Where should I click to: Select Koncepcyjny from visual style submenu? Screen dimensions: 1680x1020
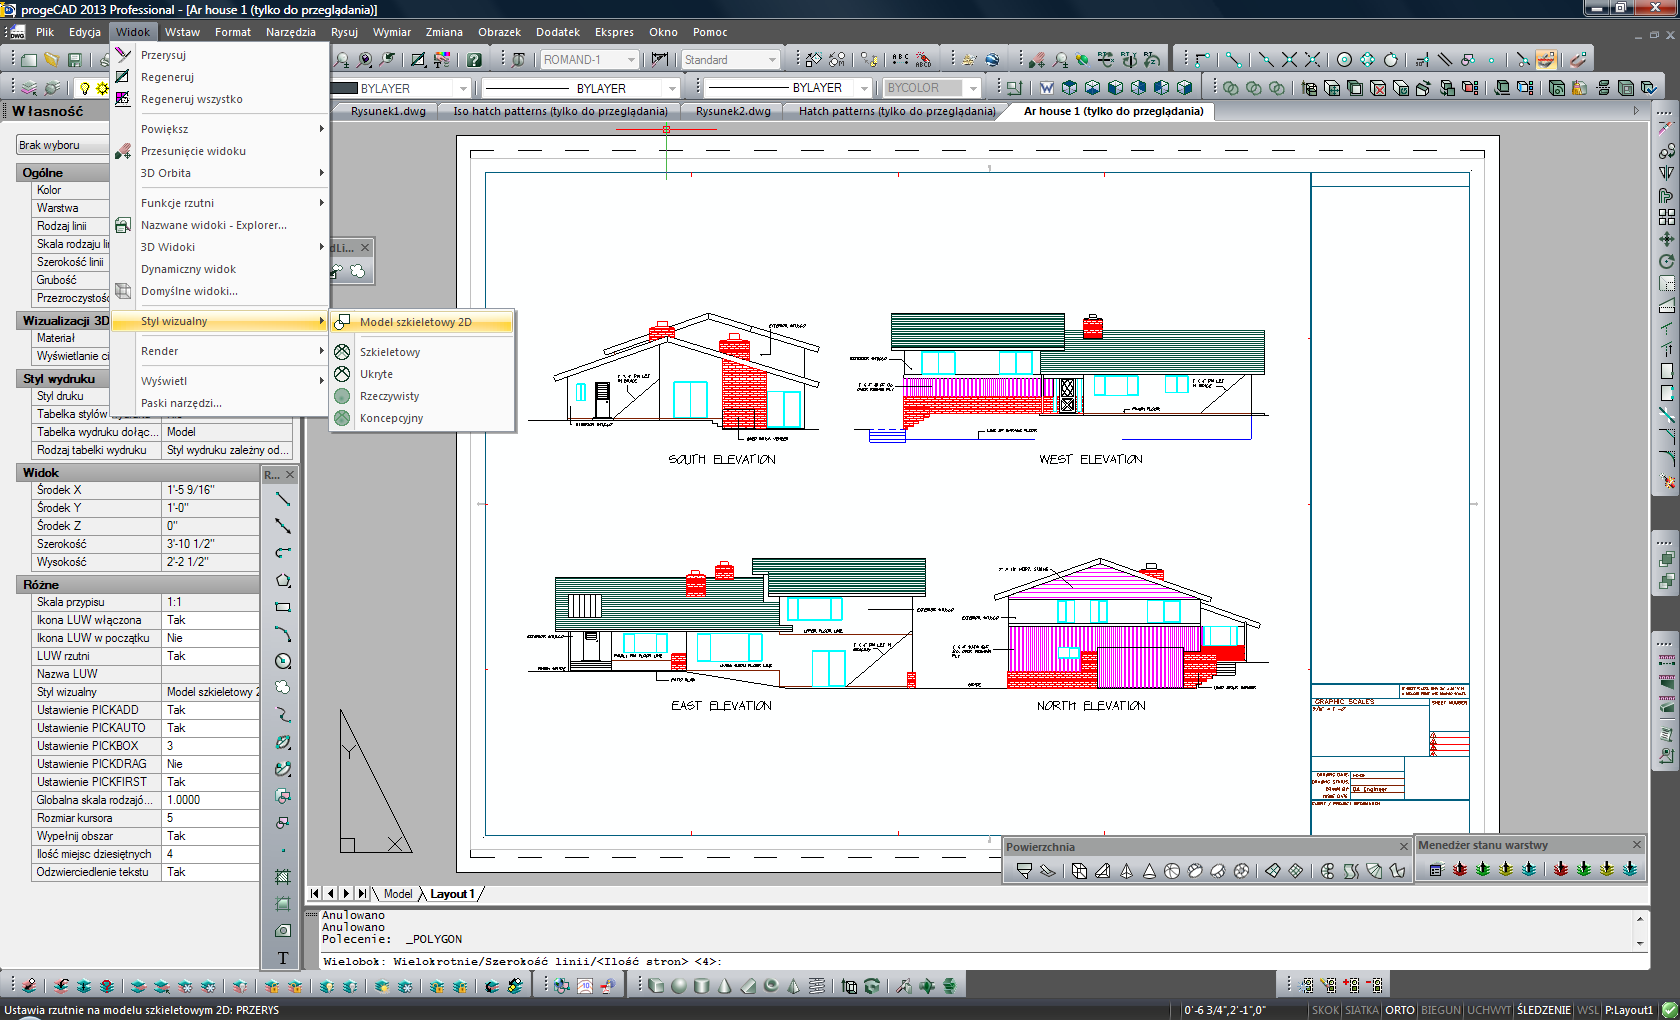[391, 418]
